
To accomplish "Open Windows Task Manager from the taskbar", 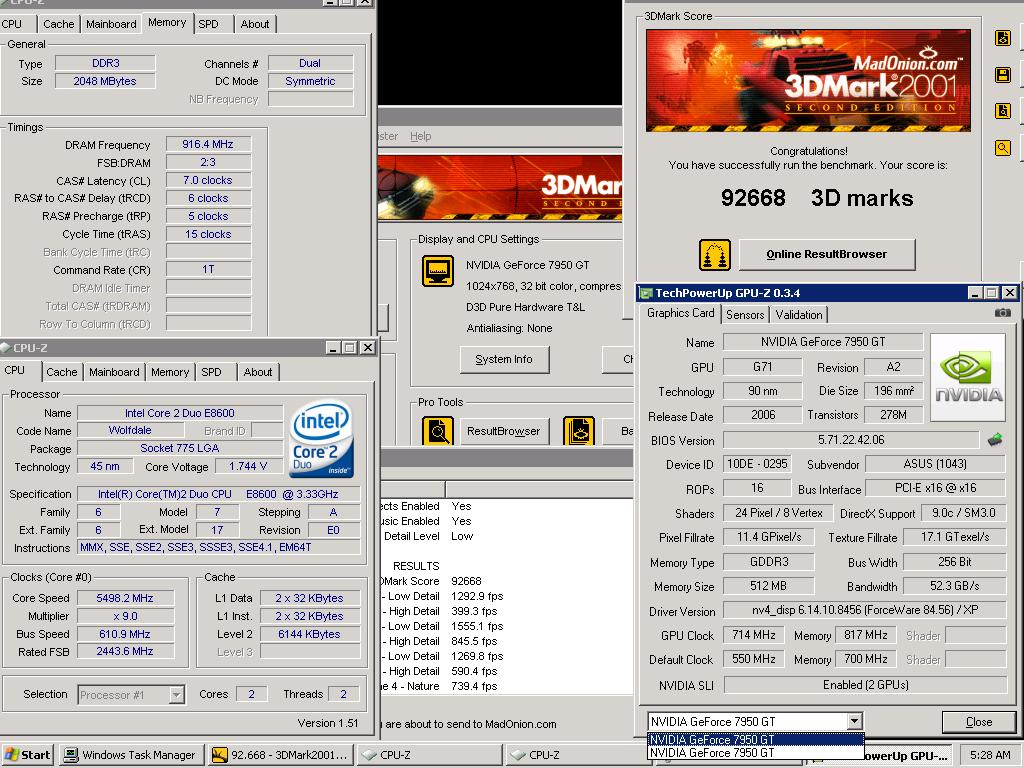I will point(131,755).
